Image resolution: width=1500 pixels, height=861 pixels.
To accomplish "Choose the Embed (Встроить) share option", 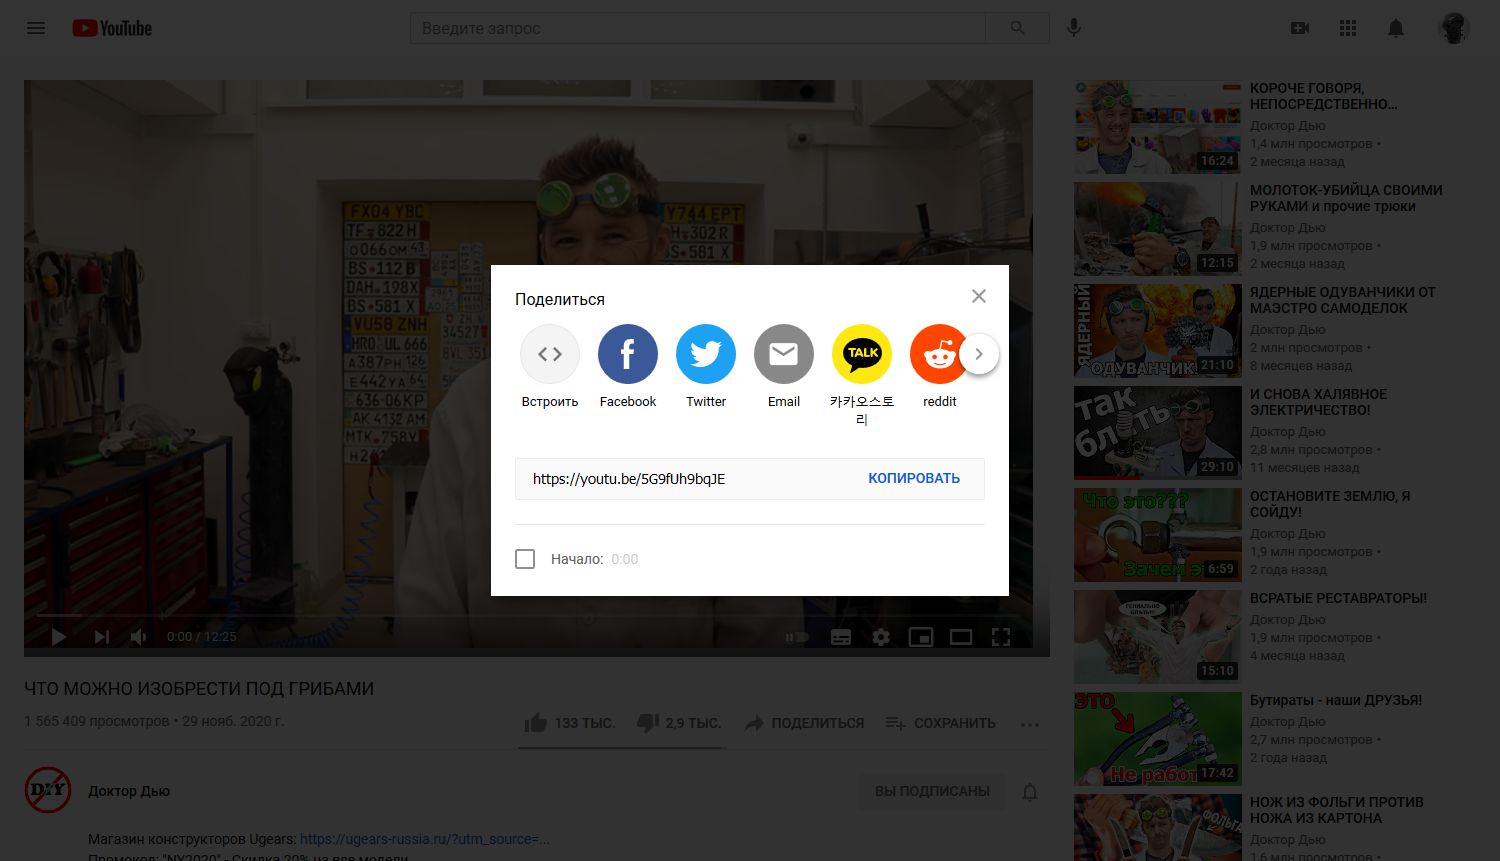I will tap(550, 366).
